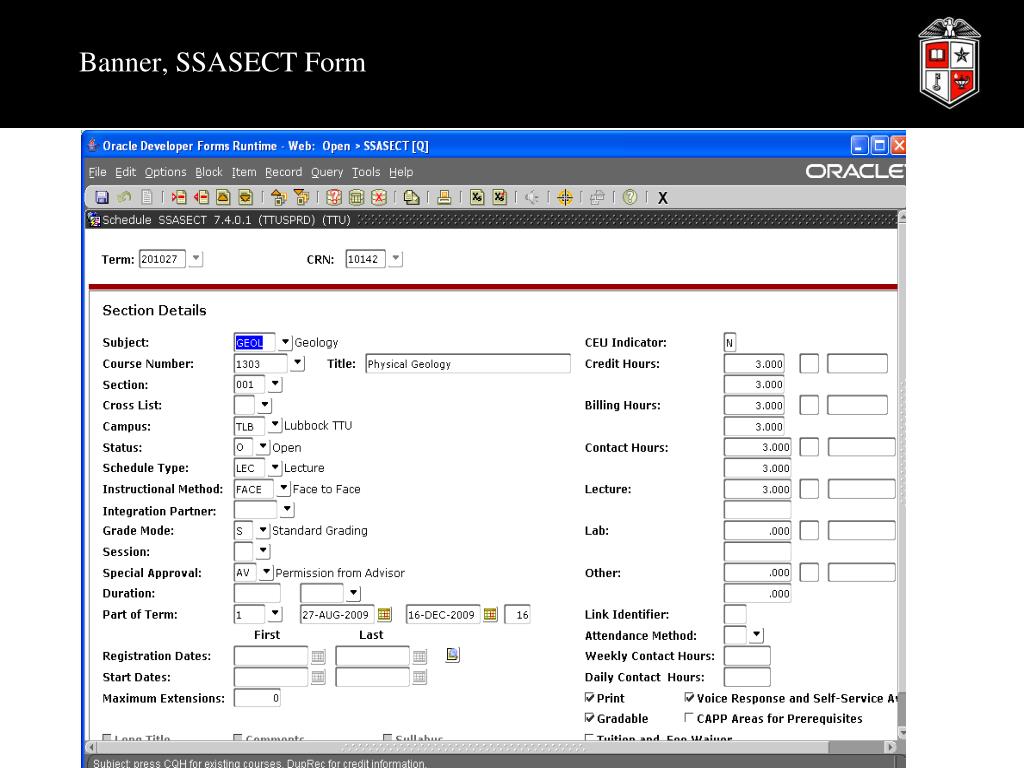Open the Special Approval dropdown arrow
The image size is (1024, 768).
266,572
